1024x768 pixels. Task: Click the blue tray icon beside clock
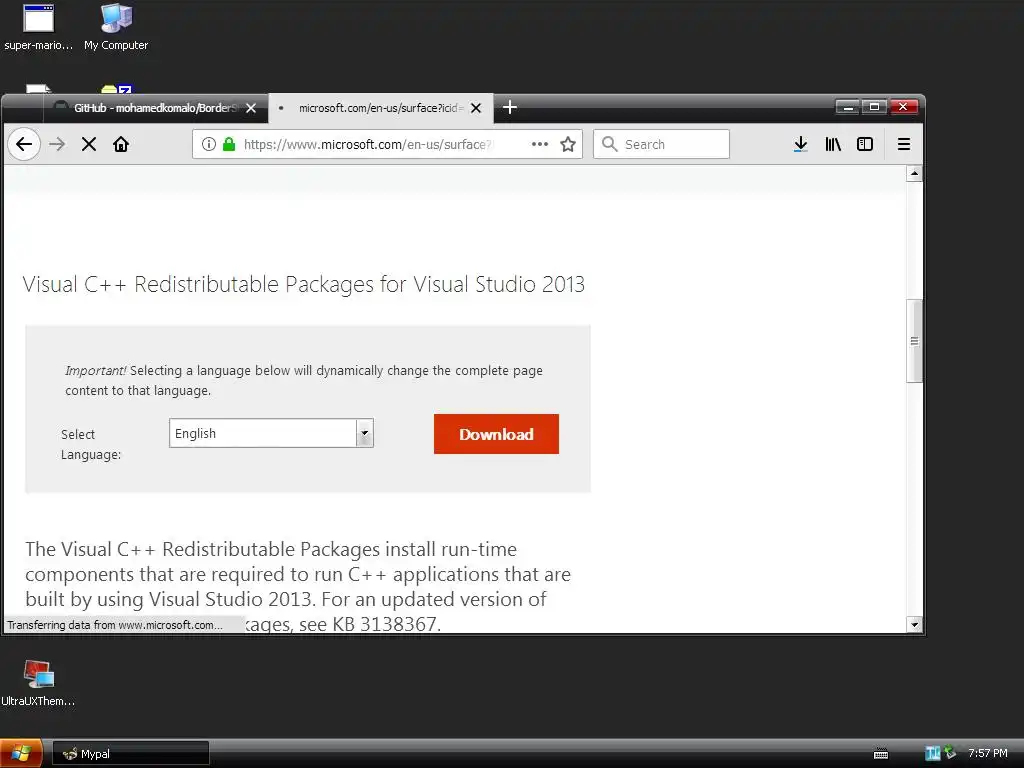click(x=932, y=754)
